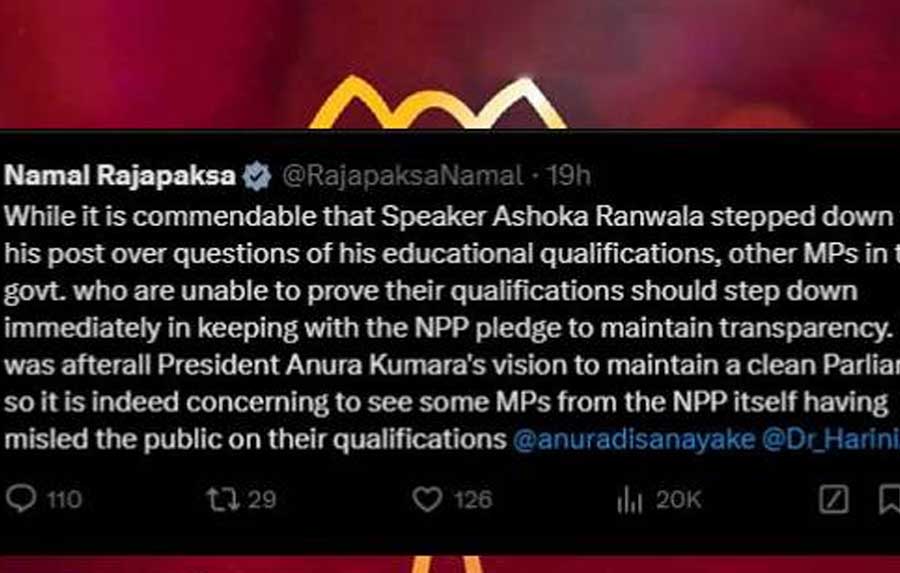Open the @RajapaksaNamal handle
Viewport: 900px width, 573px height.
(402, 176)
